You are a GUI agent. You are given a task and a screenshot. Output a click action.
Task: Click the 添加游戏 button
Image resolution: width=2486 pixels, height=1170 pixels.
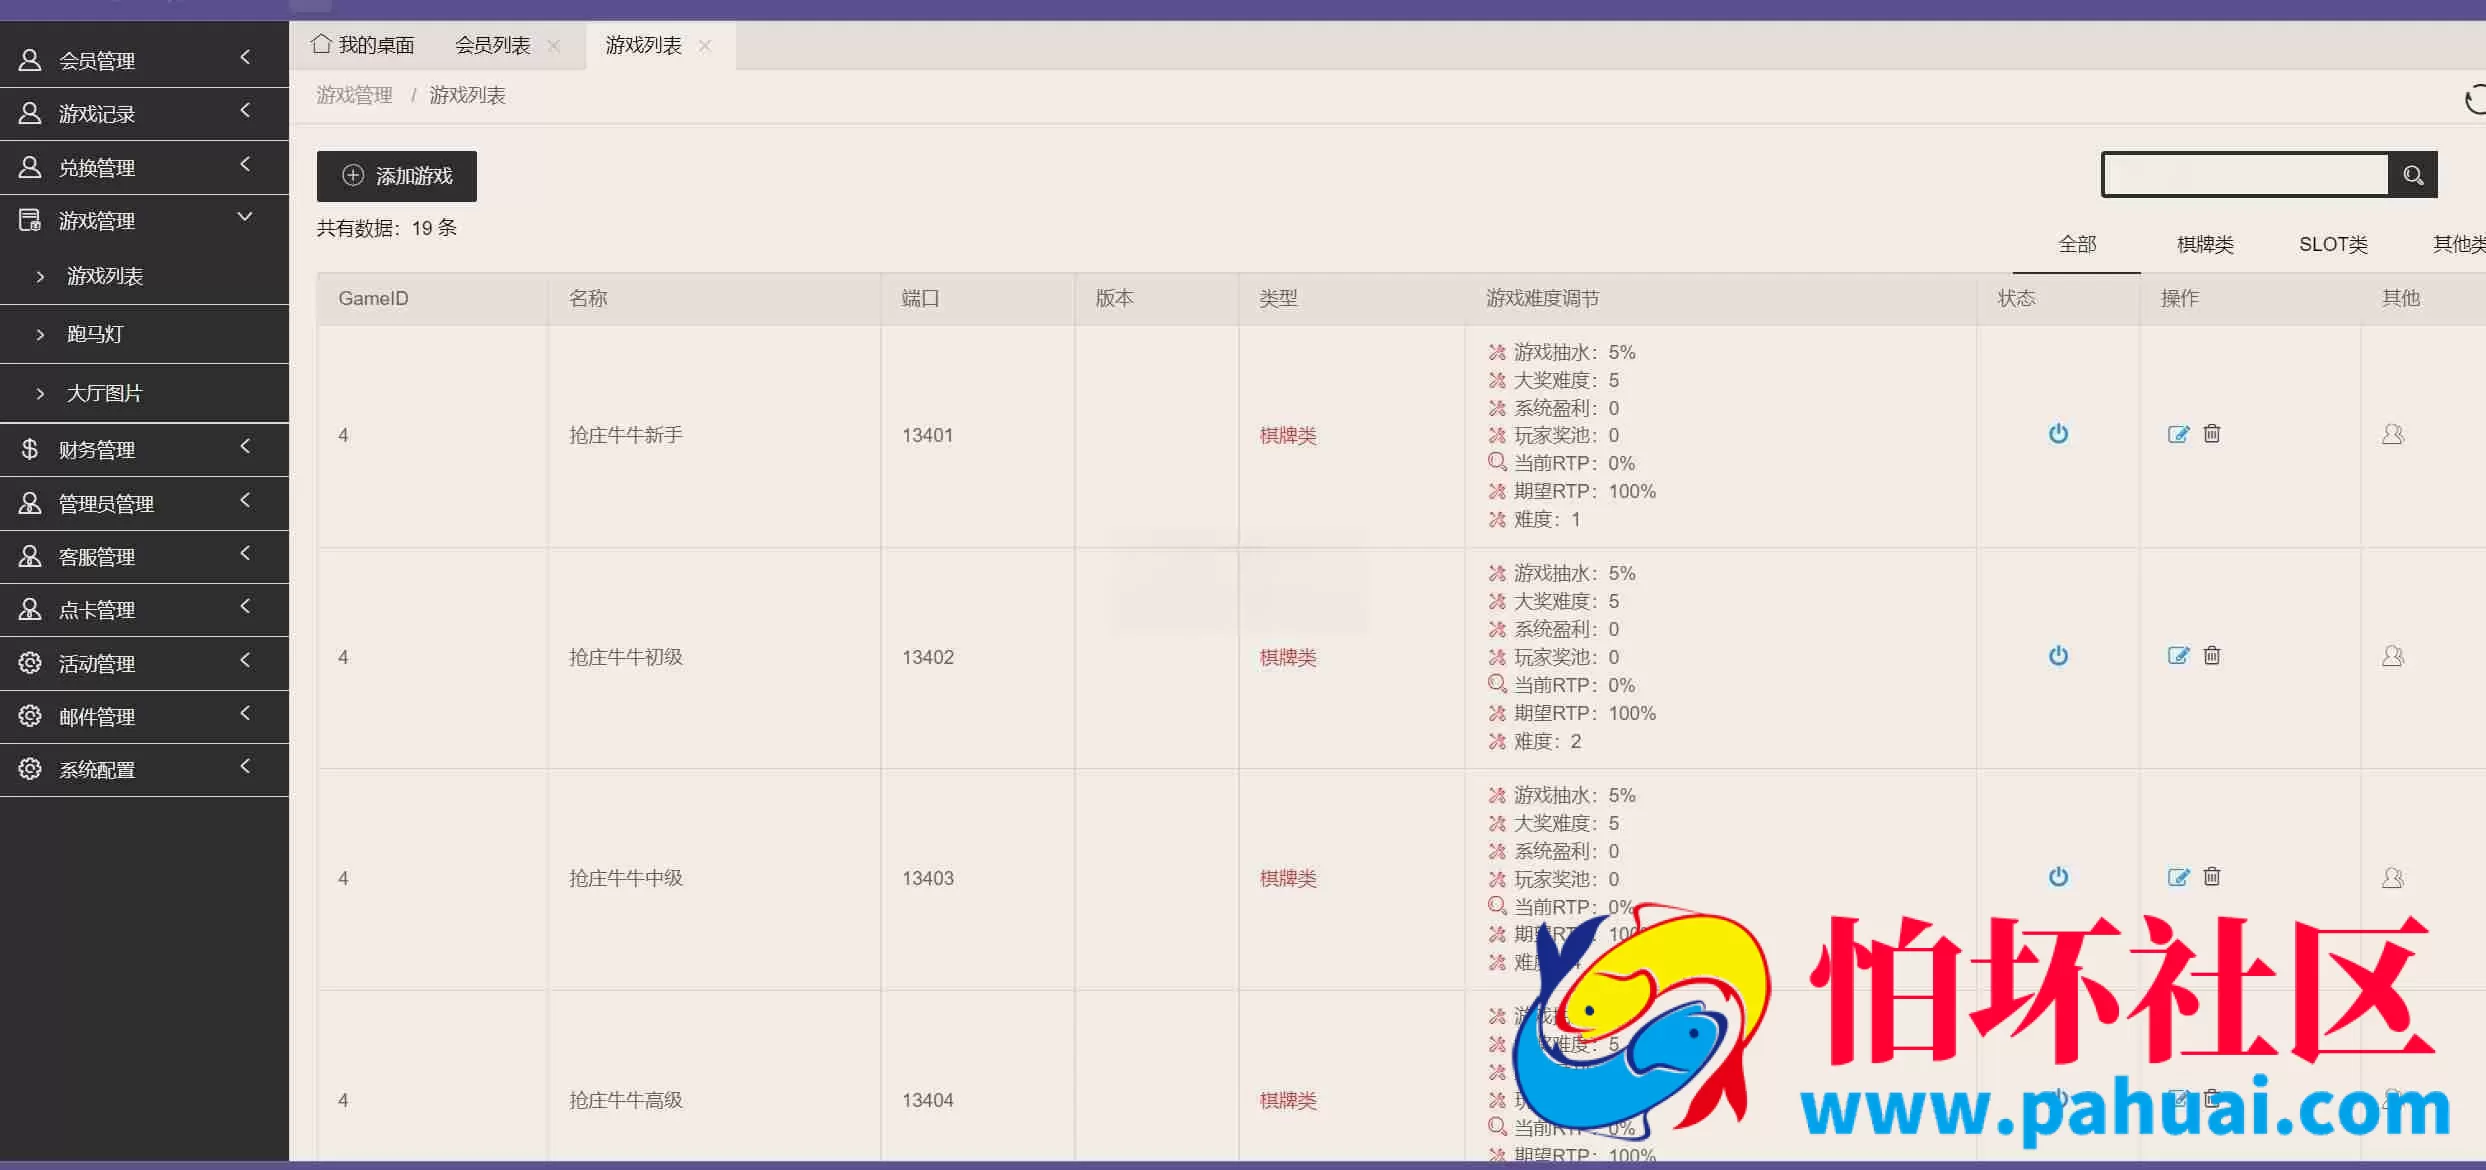pyautogui.click(x=396, y=176)
